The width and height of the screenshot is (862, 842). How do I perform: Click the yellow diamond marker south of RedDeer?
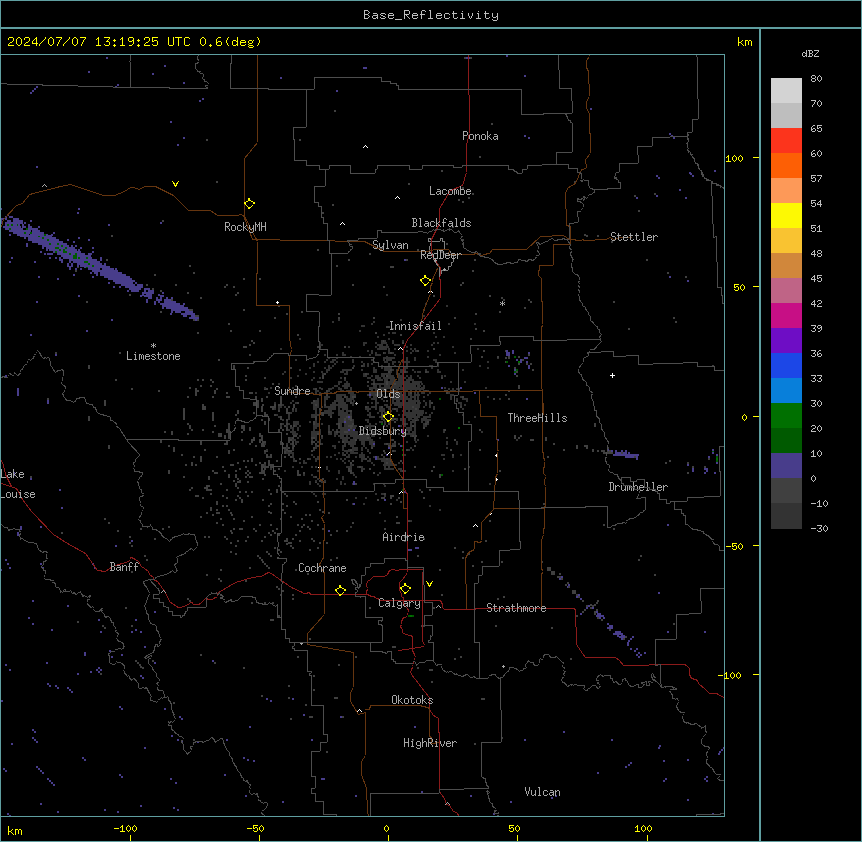click(x=425, y=281)
